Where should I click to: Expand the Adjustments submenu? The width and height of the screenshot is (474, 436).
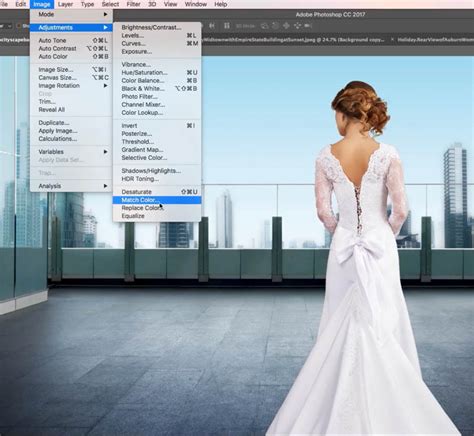coord(71,27)
